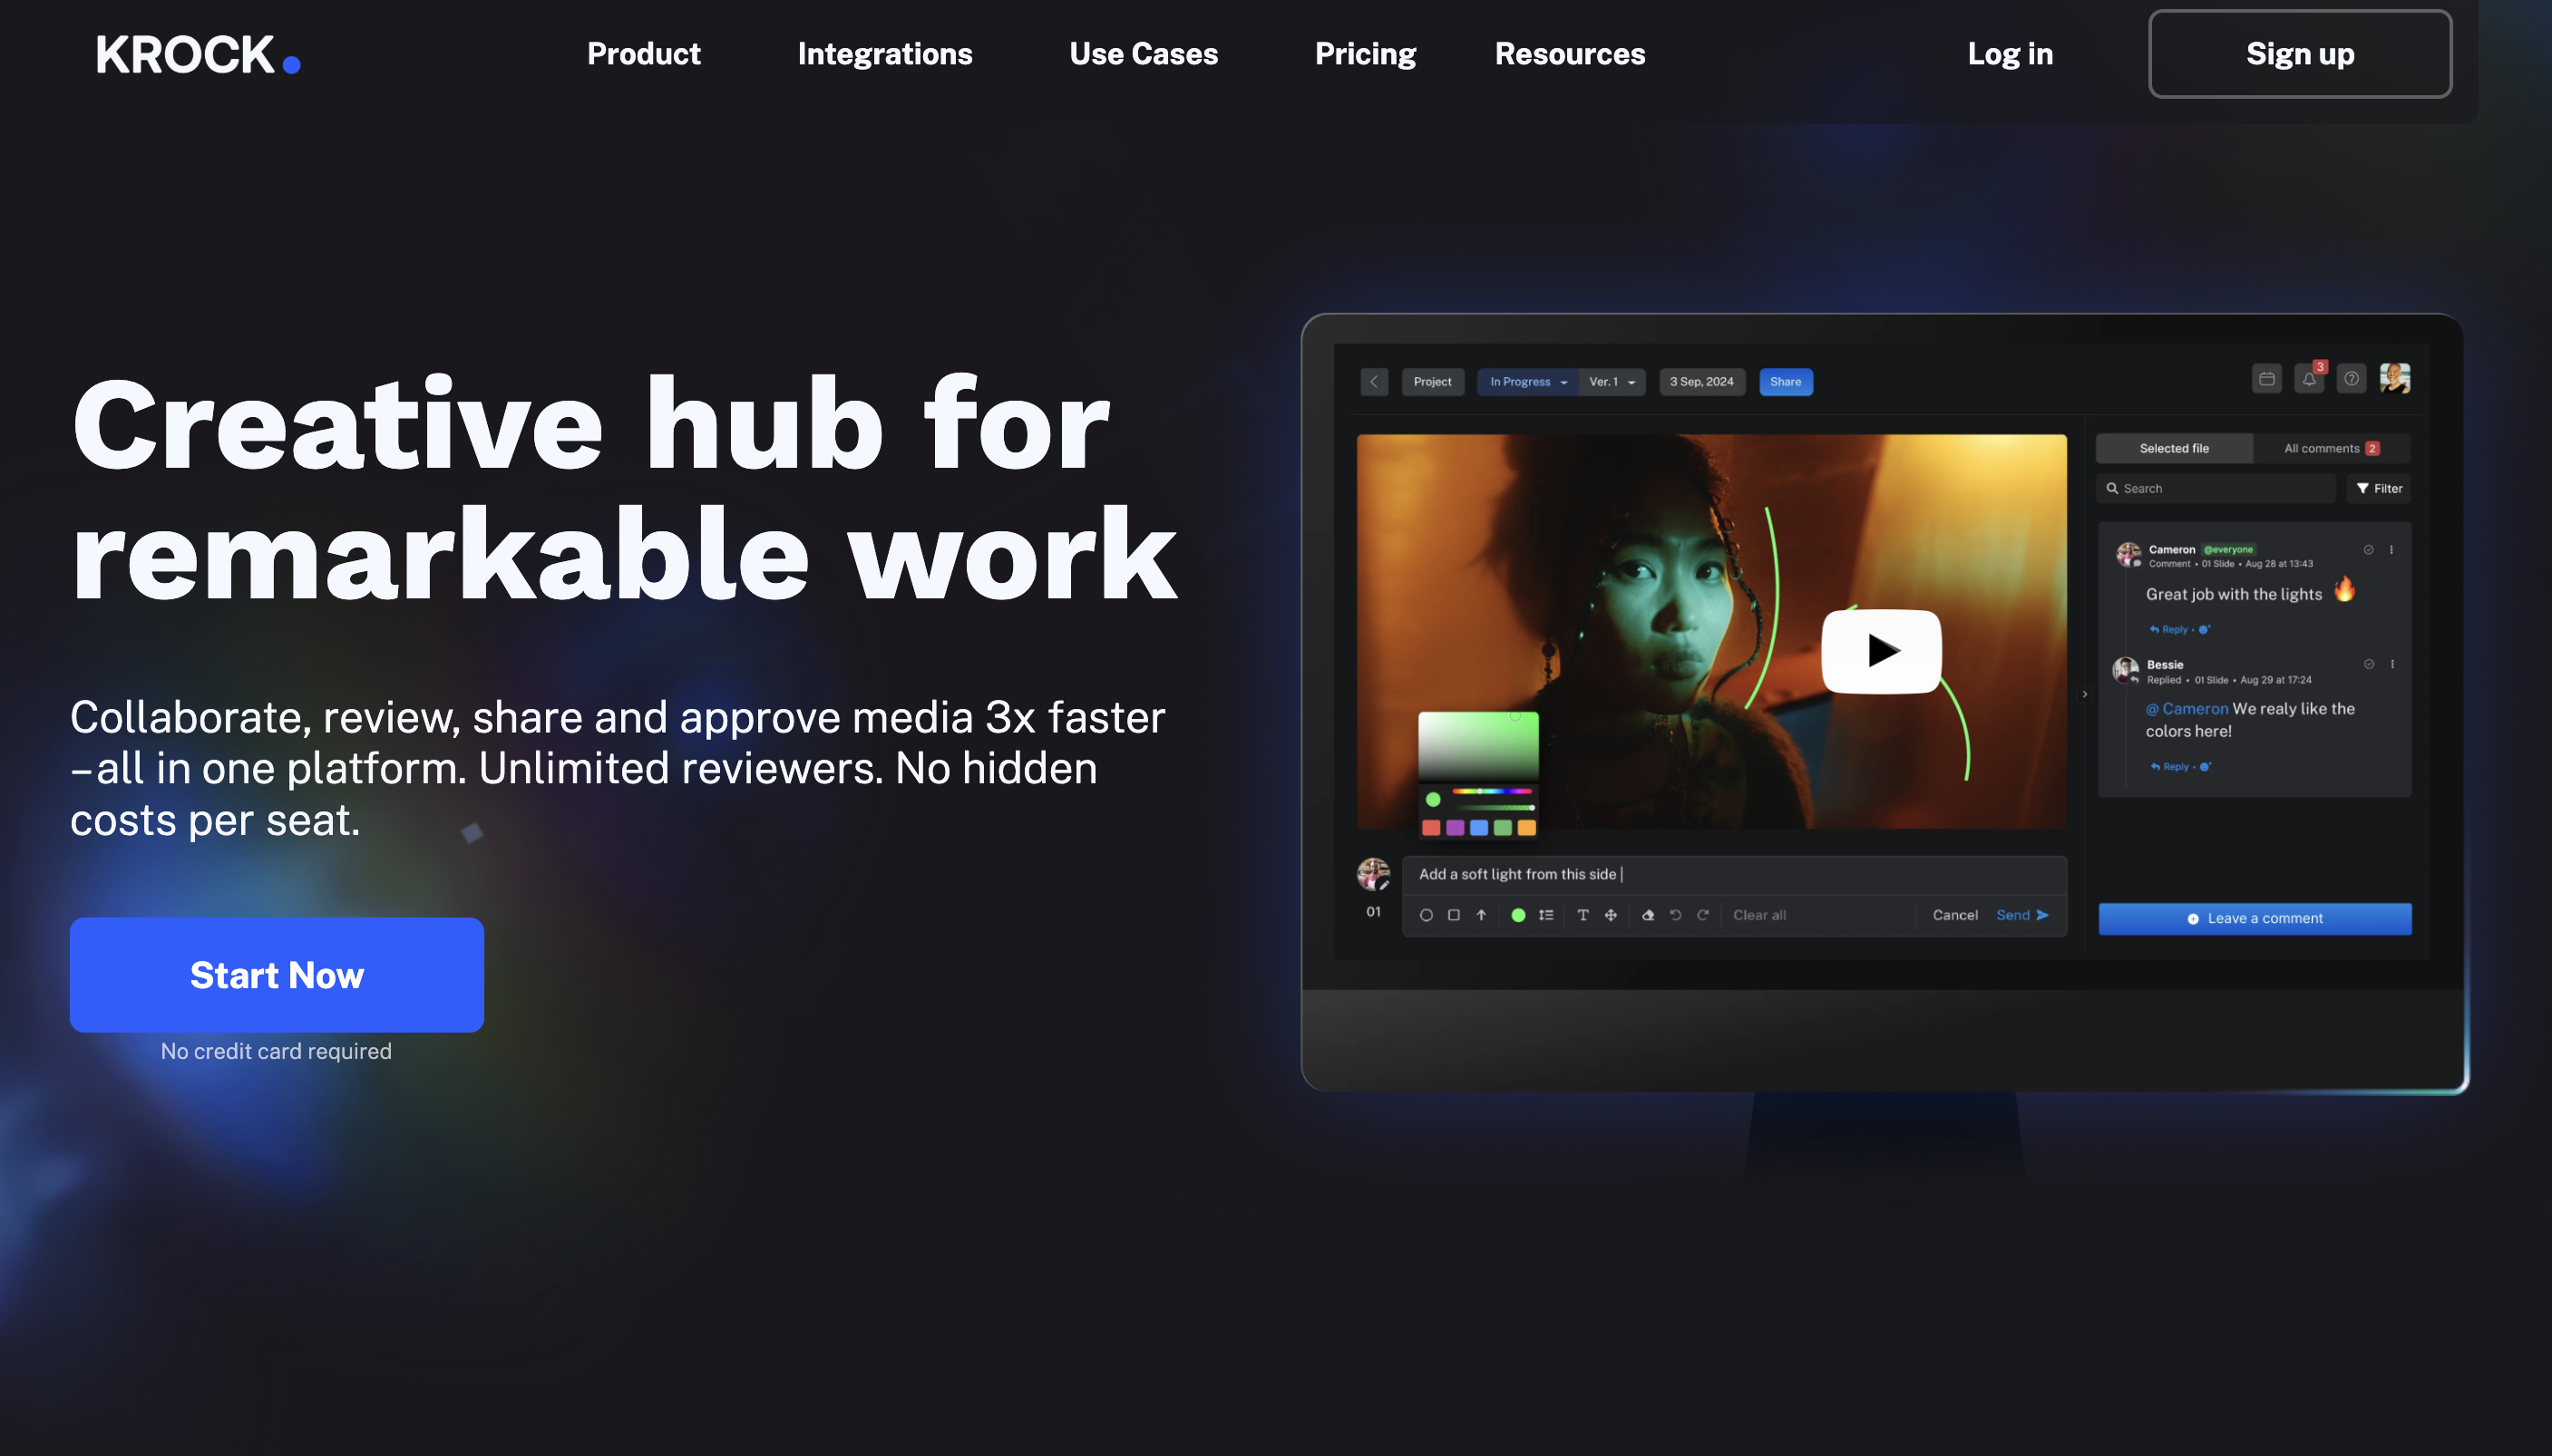Open notifications bell with badge
Screen dimensions: 2552x1456
(2308, 379)
